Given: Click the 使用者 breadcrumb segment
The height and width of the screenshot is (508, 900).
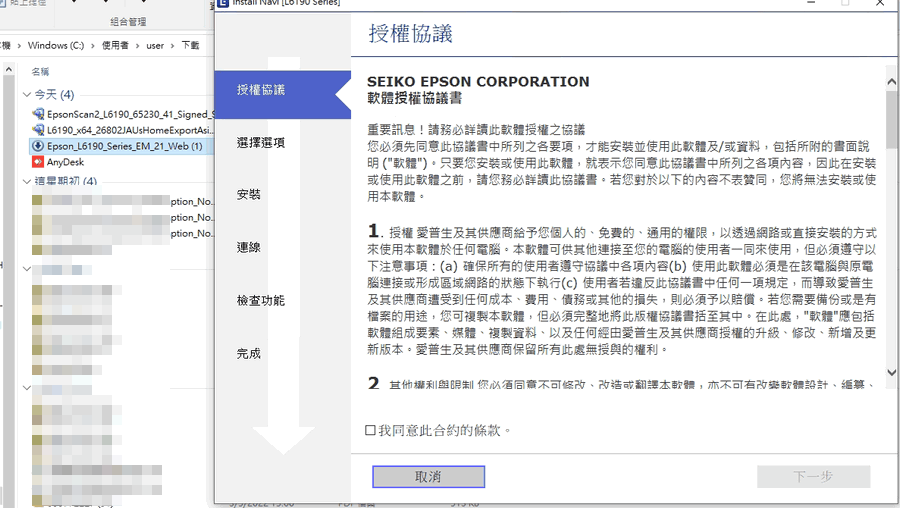Looking at the screenshot, I should [115, 45].
